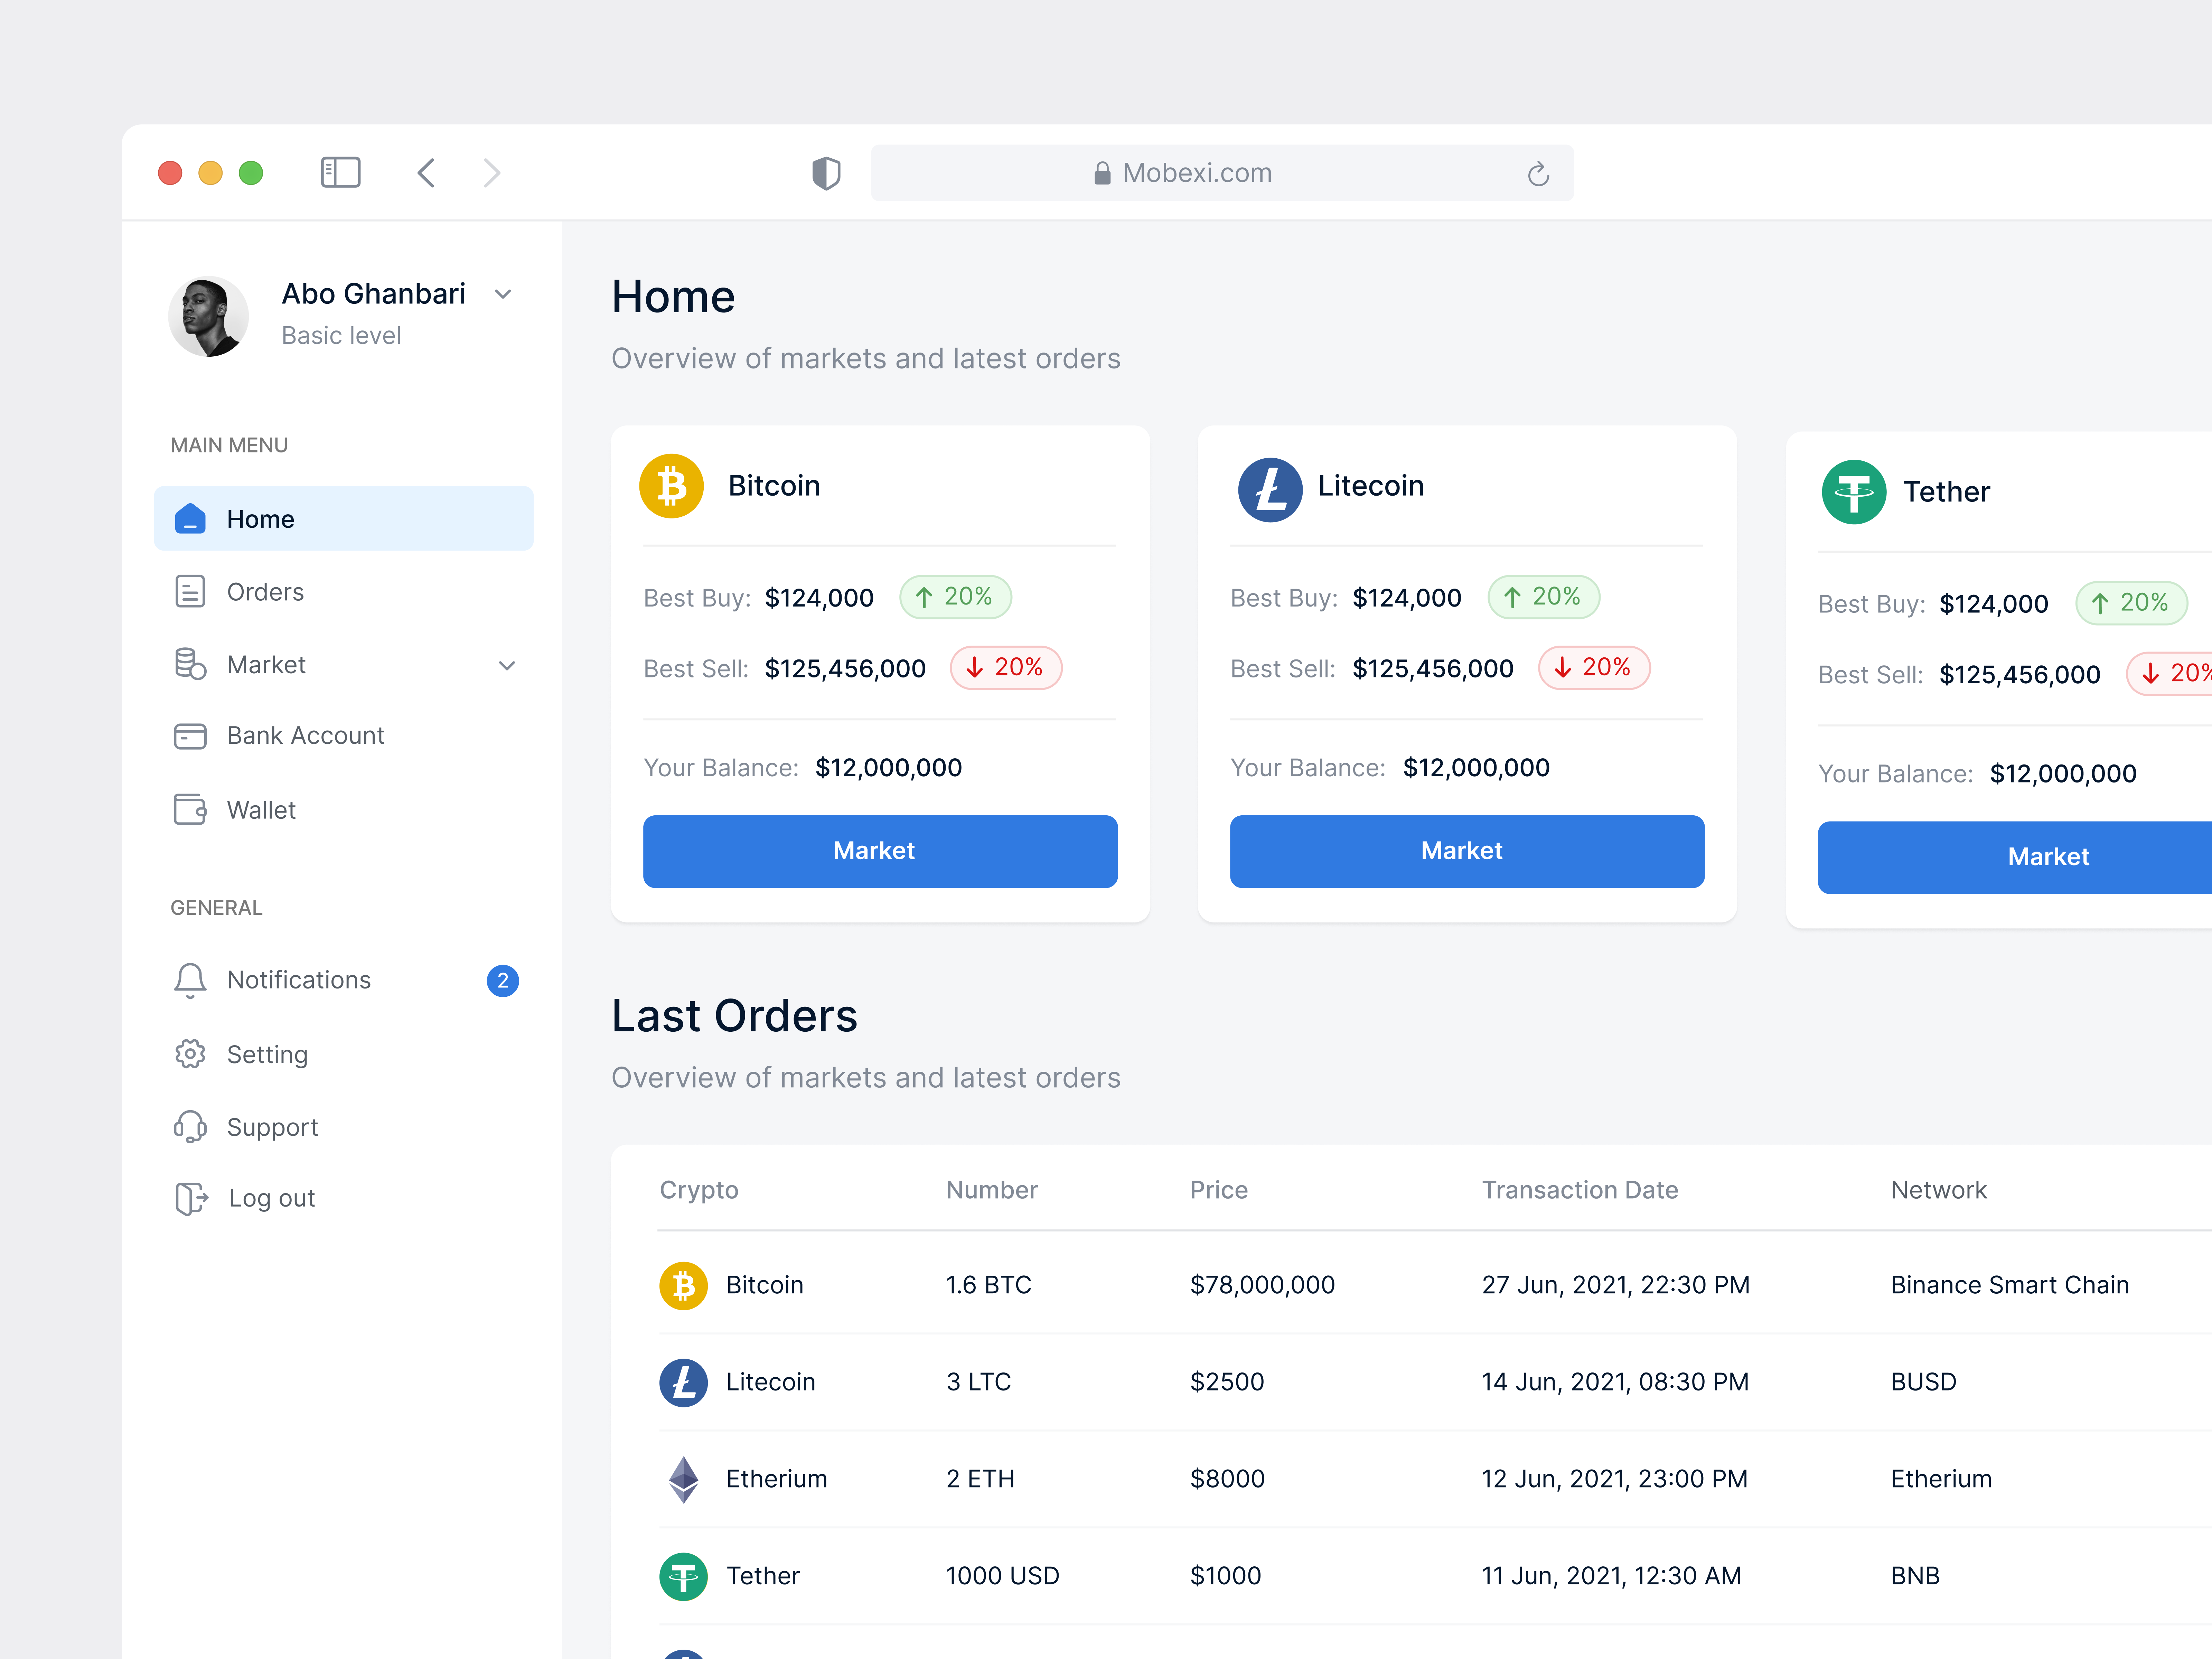The height and width of the screenshot is (1659, 2212).
Task: Sort by the Crypto column header
Action: (699, 1190)
